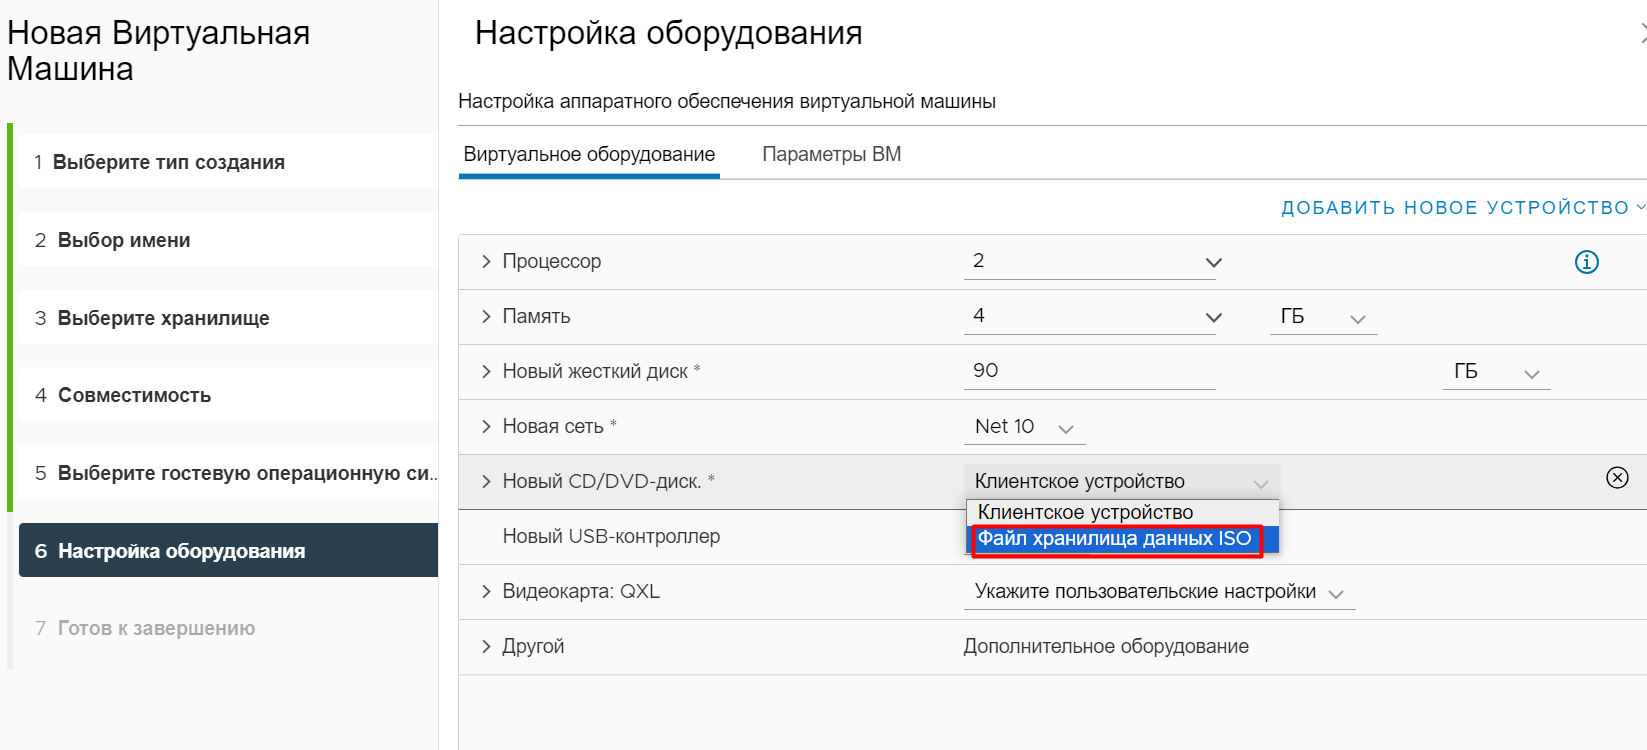Remove the new CD/DVD drive device
Image resolution: width=1647 pixels, height=750 pixels.
pos(1617,477)
